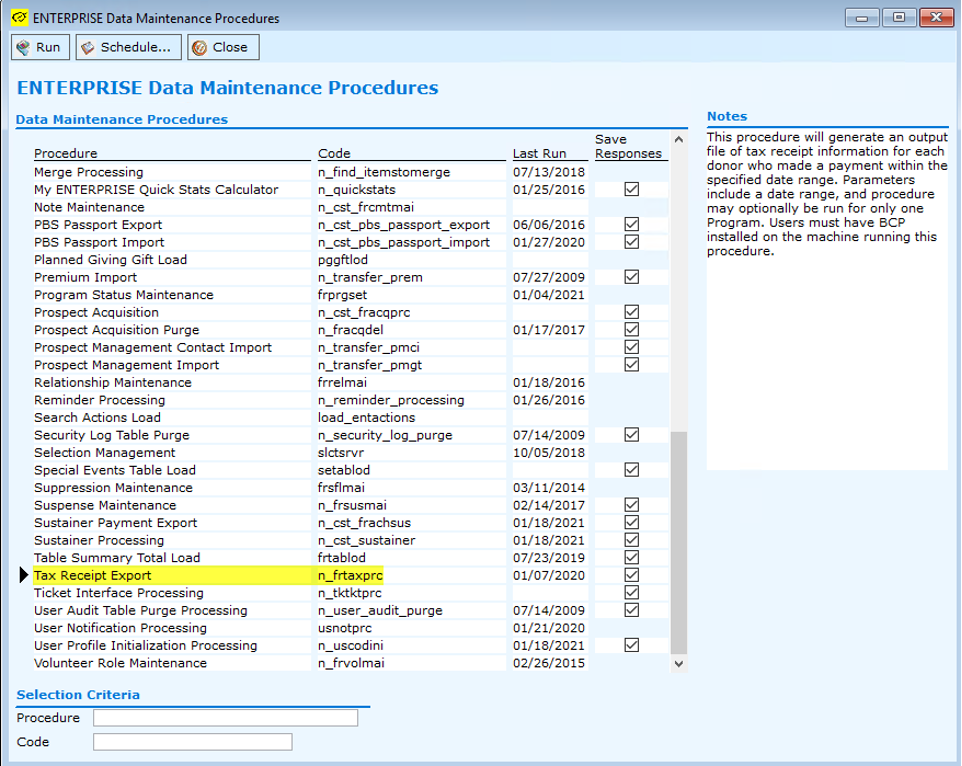The image size is (962, 766).
Task: Click the Close toolbar button
Action: coord(223,47)
